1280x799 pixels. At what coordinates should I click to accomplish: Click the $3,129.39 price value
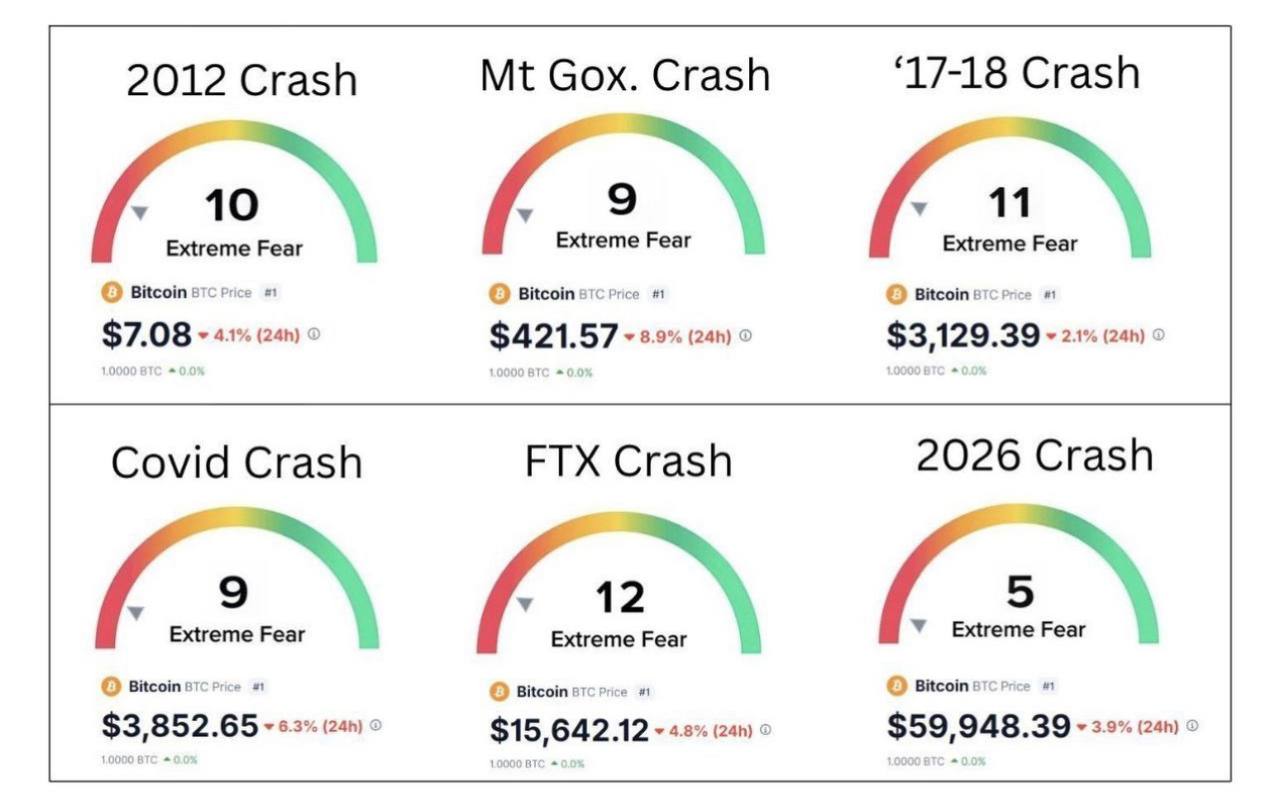[x=962, y=336]
